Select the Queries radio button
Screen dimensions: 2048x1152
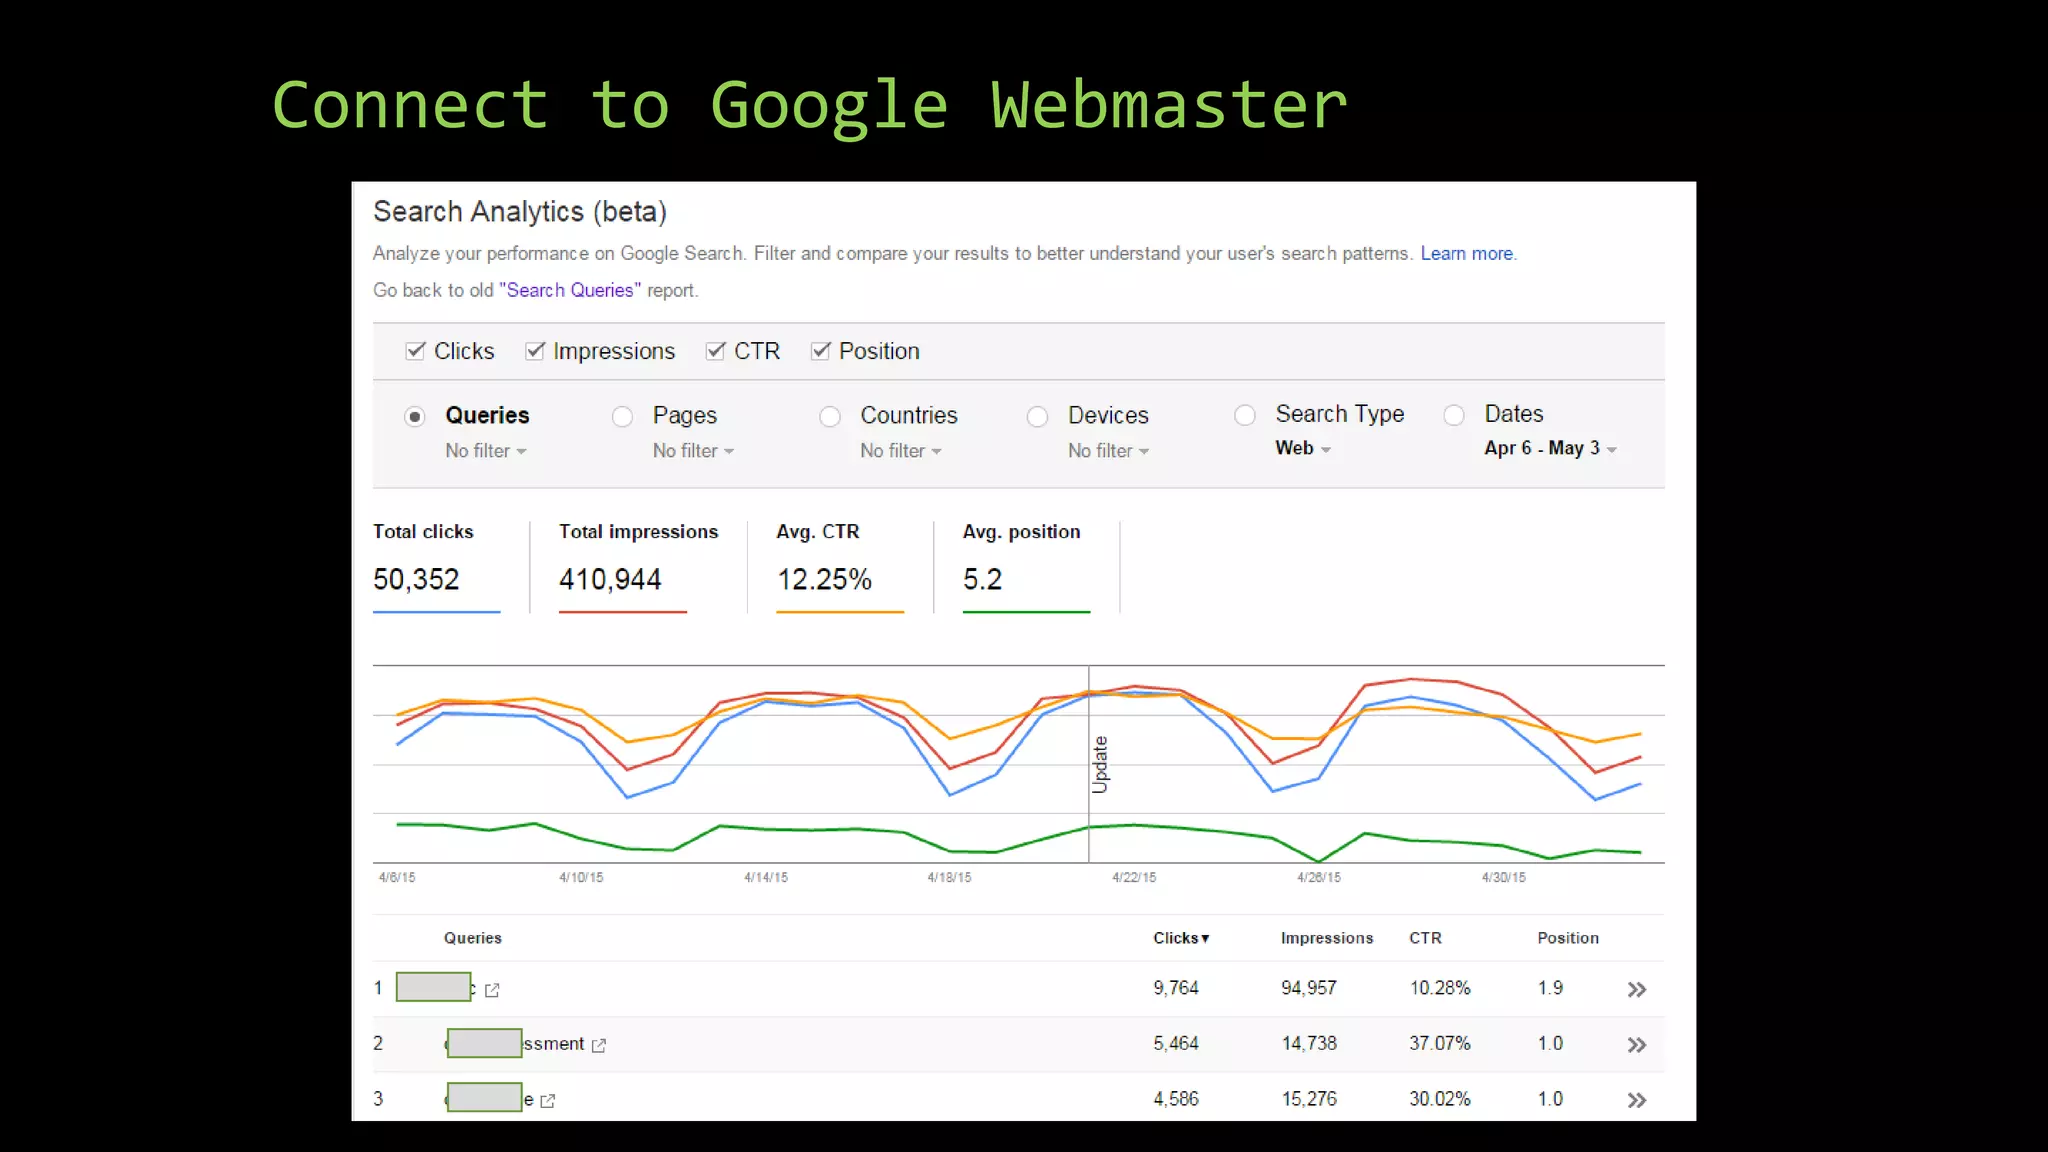click(415, 416)
